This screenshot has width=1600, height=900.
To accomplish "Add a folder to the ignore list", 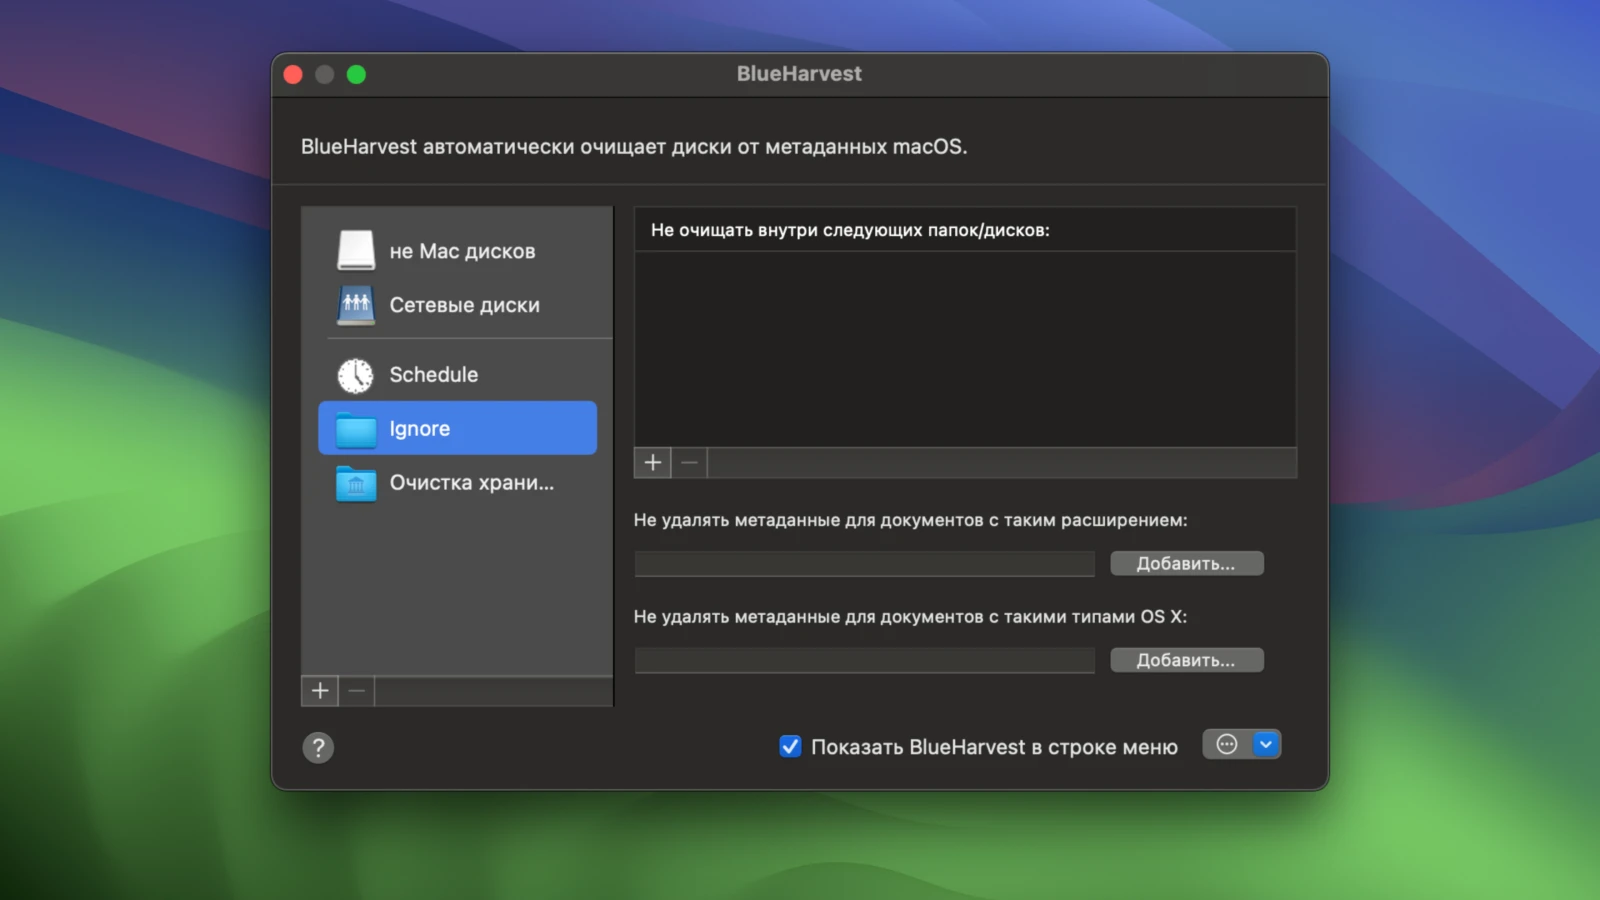I will point(653,462).
